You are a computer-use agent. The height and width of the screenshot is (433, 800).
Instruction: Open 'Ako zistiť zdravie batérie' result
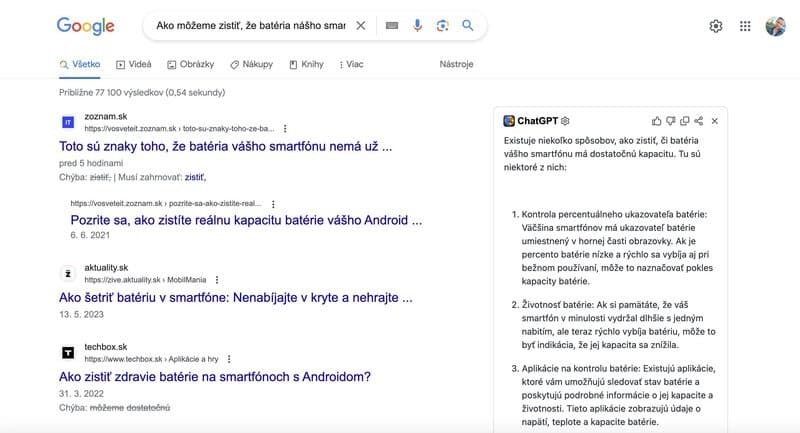(215, 377)
